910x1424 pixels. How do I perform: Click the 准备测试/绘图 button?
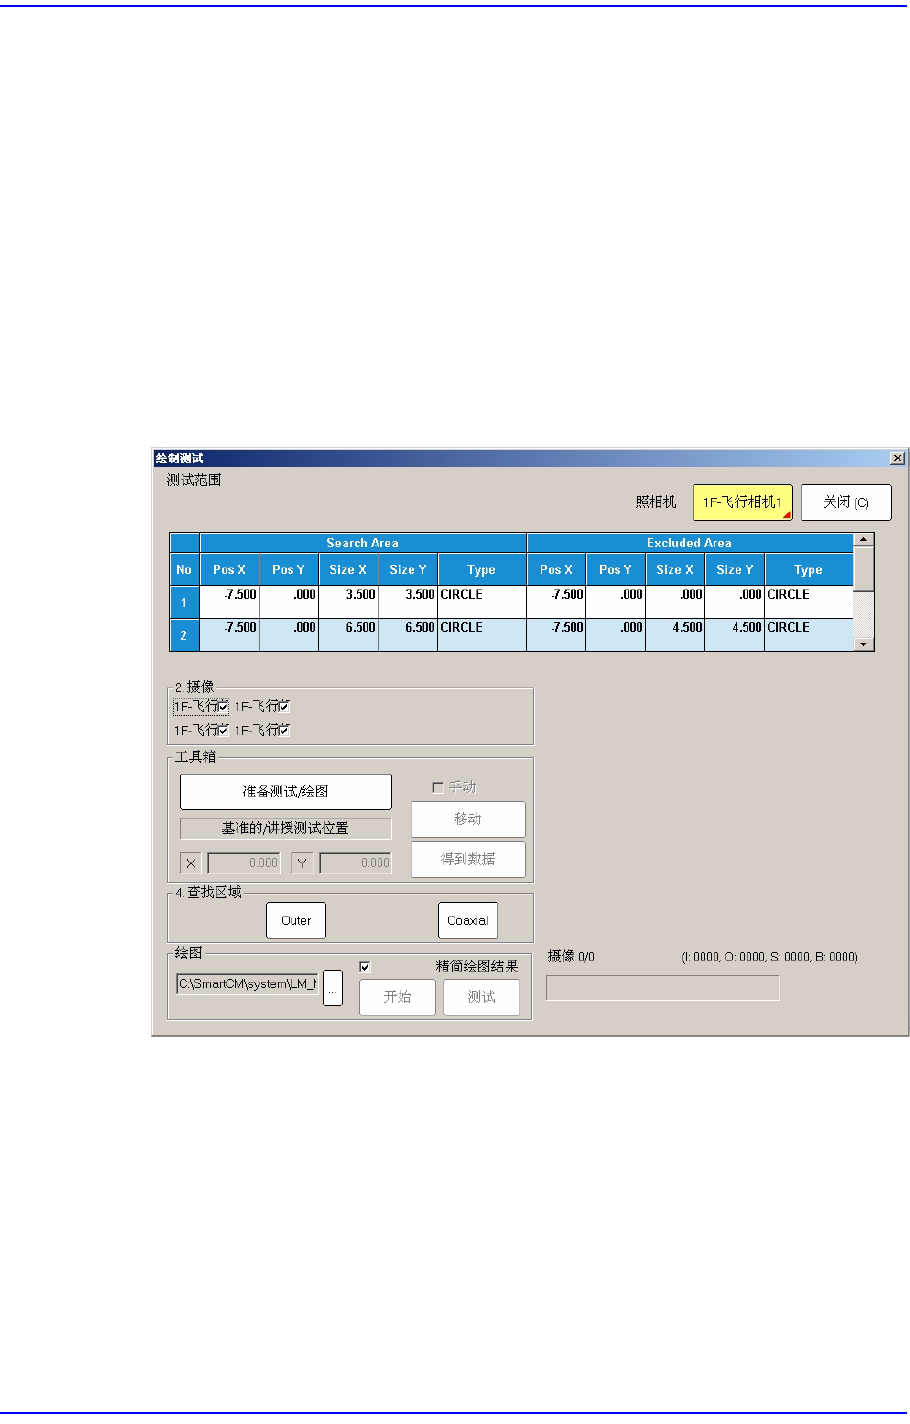coord(286,791)
